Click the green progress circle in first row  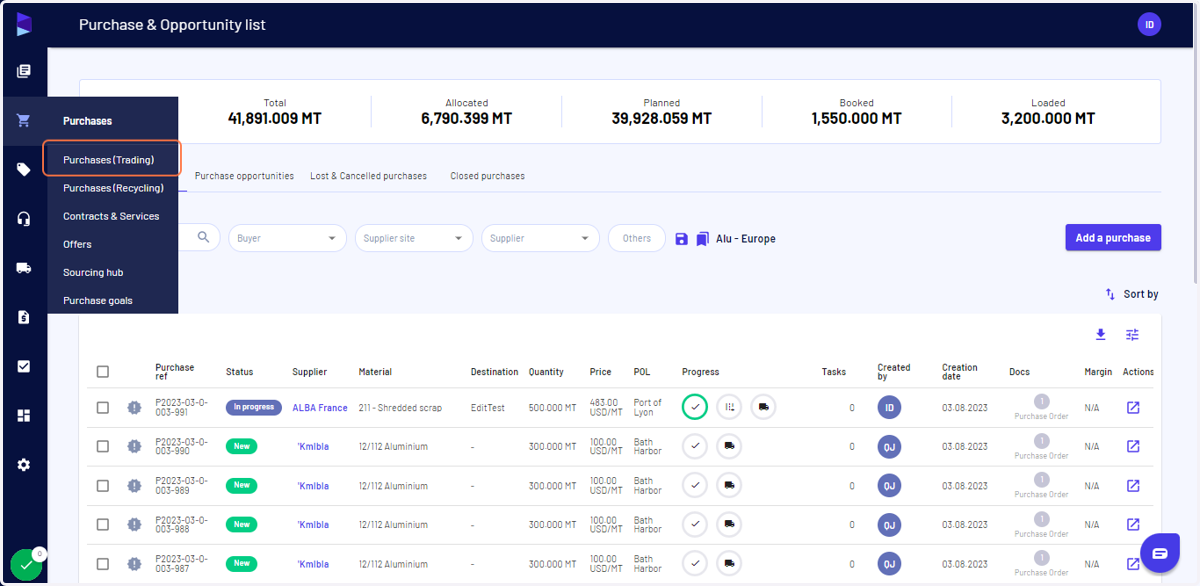pos(695,407)
